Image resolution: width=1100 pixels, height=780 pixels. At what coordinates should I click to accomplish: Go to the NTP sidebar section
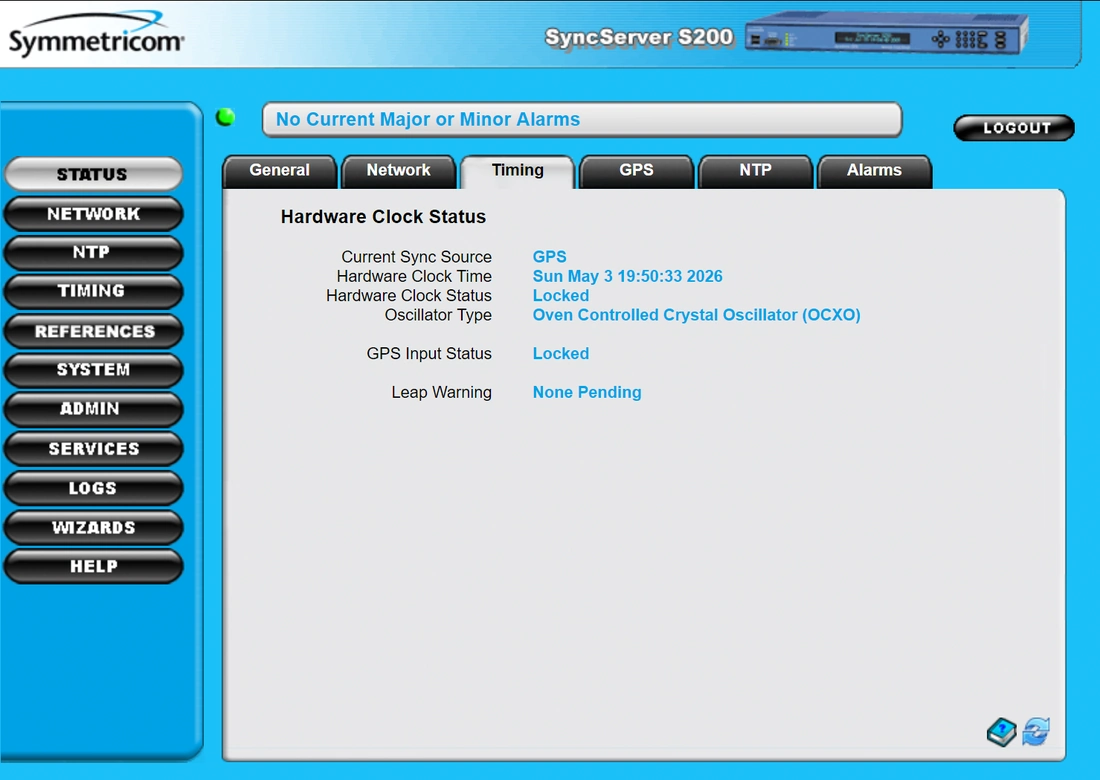pos(93,253)
